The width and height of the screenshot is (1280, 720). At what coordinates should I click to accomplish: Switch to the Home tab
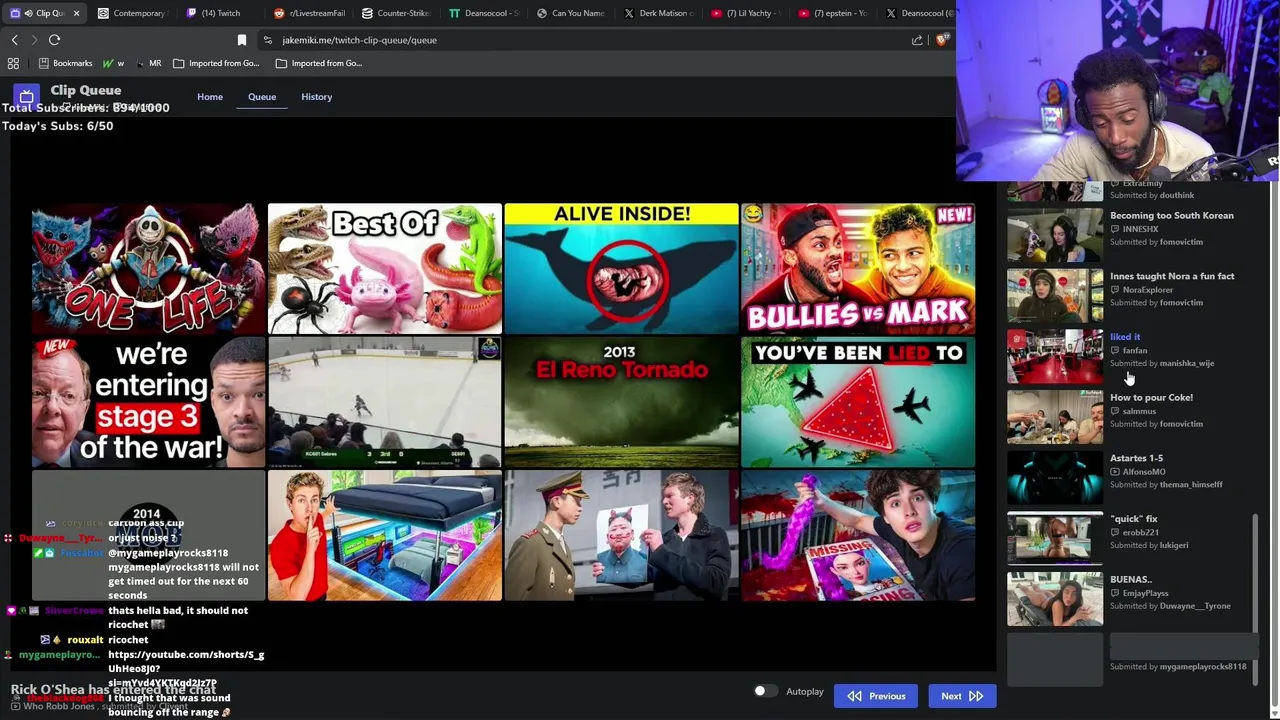click(x=210, y=97)
